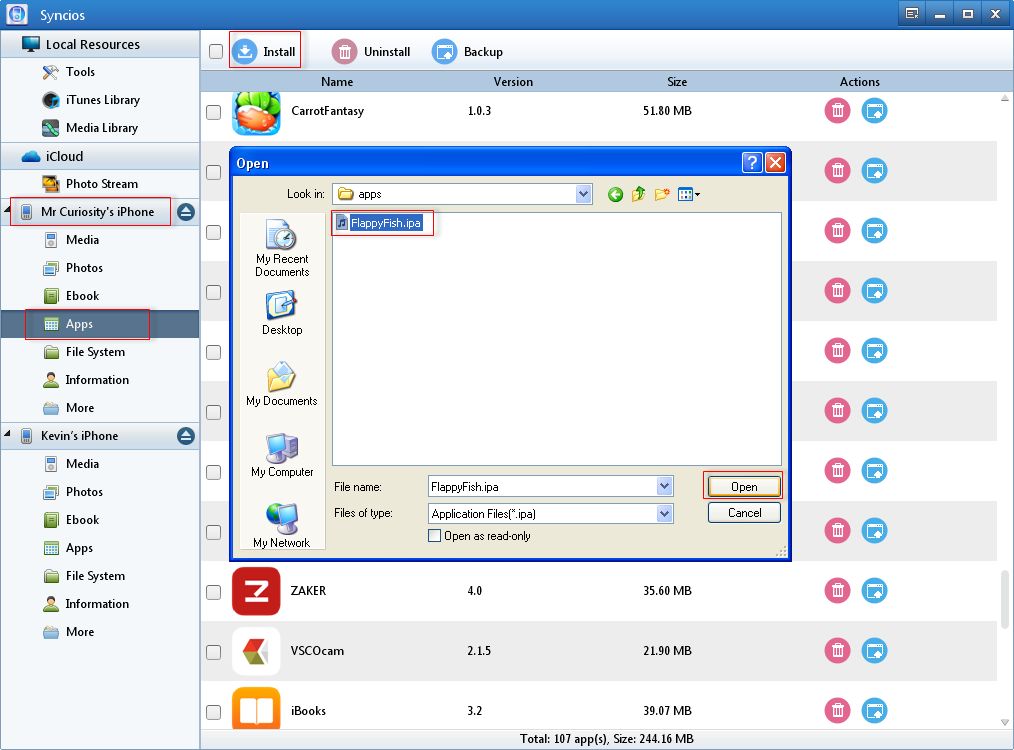This screenshot has width=1014, height=750.
Task: Uninstall VSCOcam using its trash icon
Action: tap(837, 650)
